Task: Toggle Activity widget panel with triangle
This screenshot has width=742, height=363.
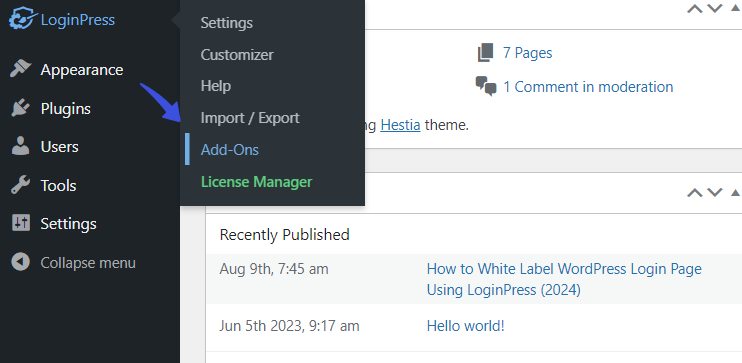Action: [x=736, y=192]
